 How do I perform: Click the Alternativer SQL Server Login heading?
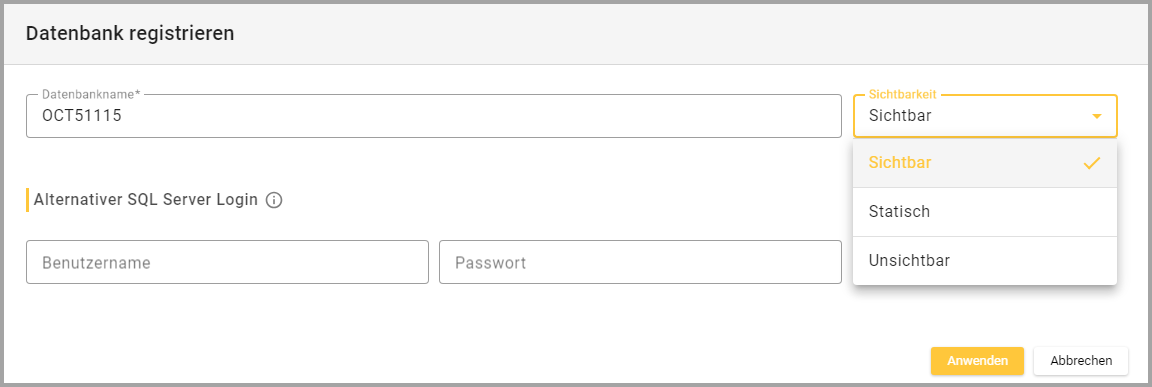coord(145,200)
